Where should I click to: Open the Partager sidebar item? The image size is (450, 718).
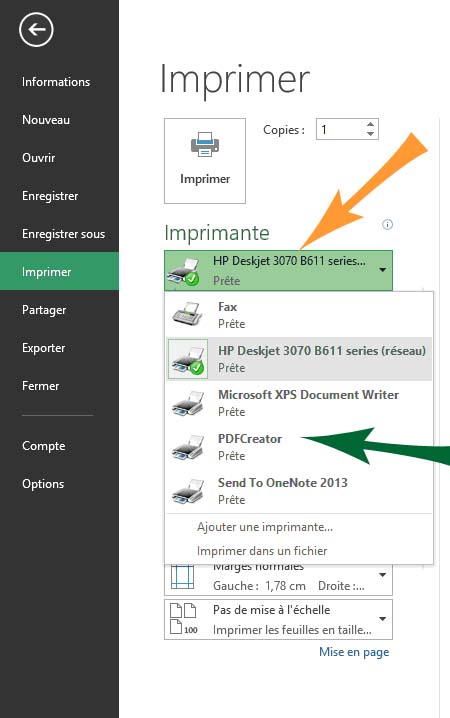coord(44,310)
